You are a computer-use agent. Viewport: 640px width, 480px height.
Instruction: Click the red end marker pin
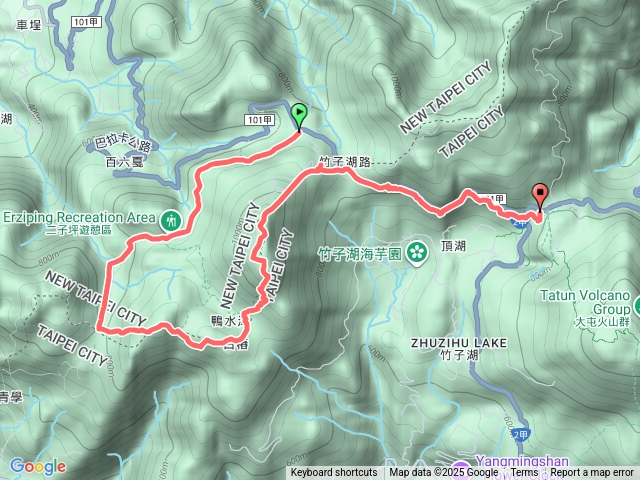(x=540, y=197)
